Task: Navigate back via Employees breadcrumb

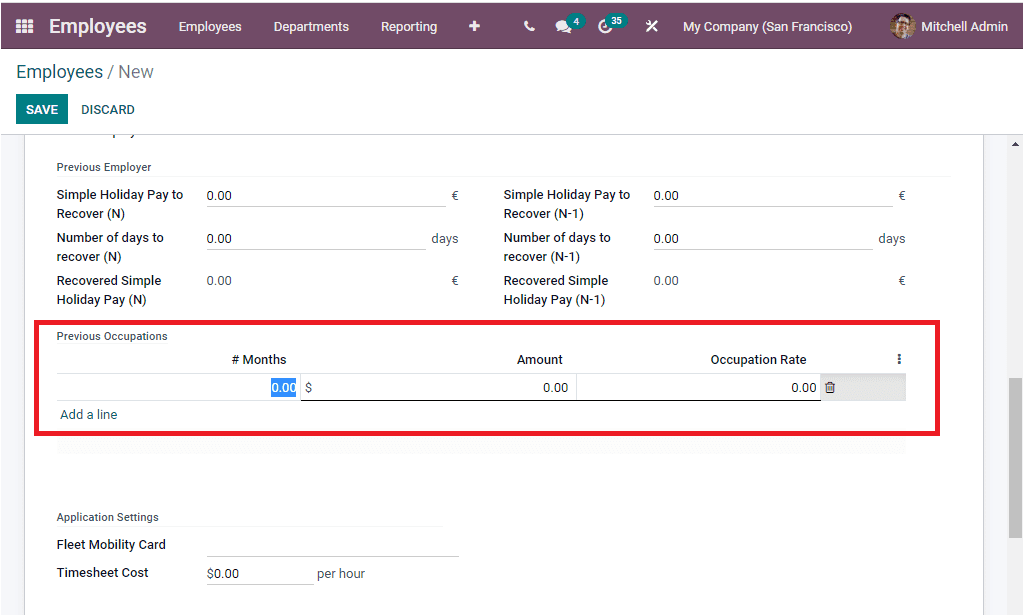Action: (x=59, y=71)
